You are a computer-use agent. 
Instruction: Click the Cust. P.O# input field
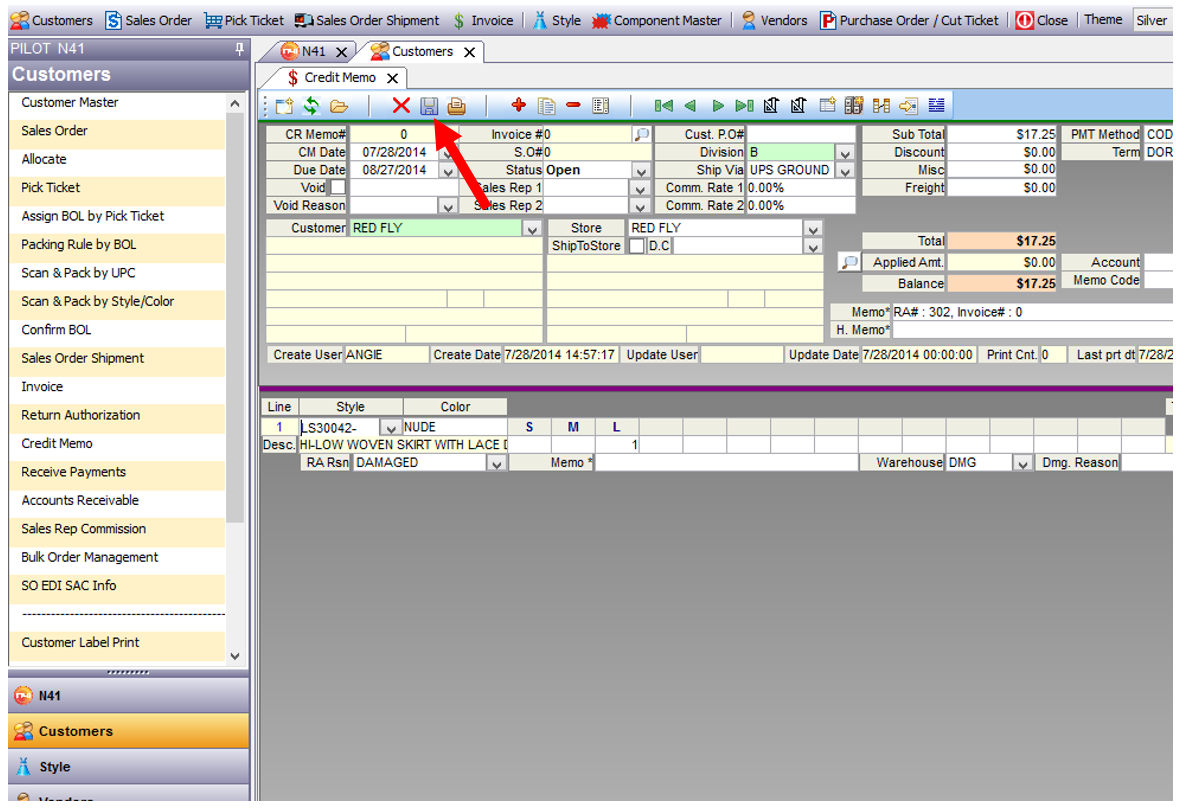click(x=801, y=134)
